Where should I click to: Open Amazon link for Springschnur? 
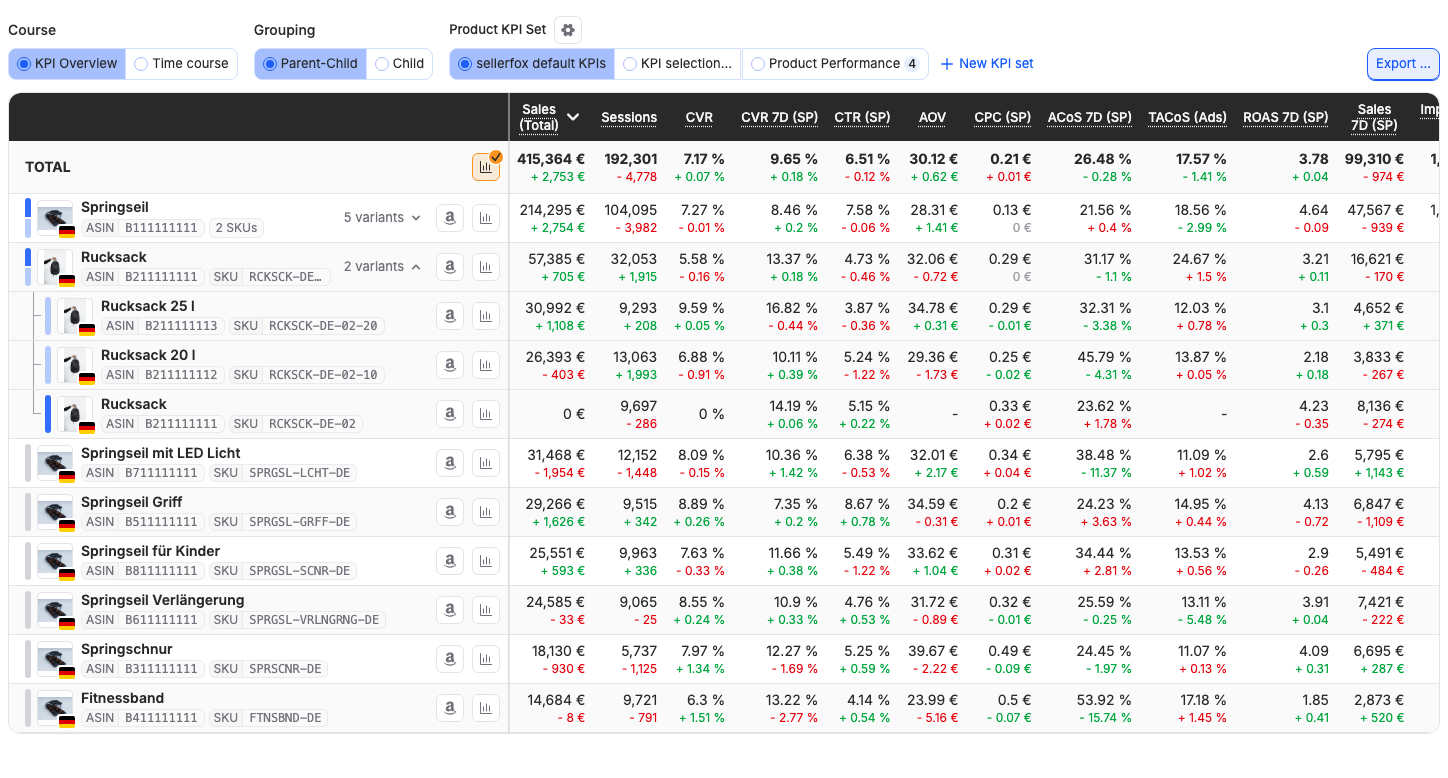[x=450, y=659]
